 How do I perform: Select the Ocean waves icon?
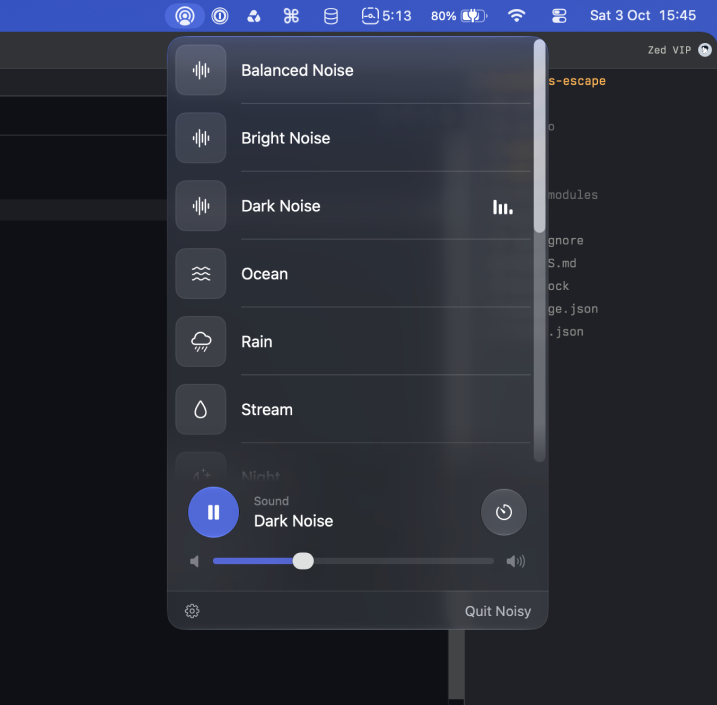tap(201, 273)
